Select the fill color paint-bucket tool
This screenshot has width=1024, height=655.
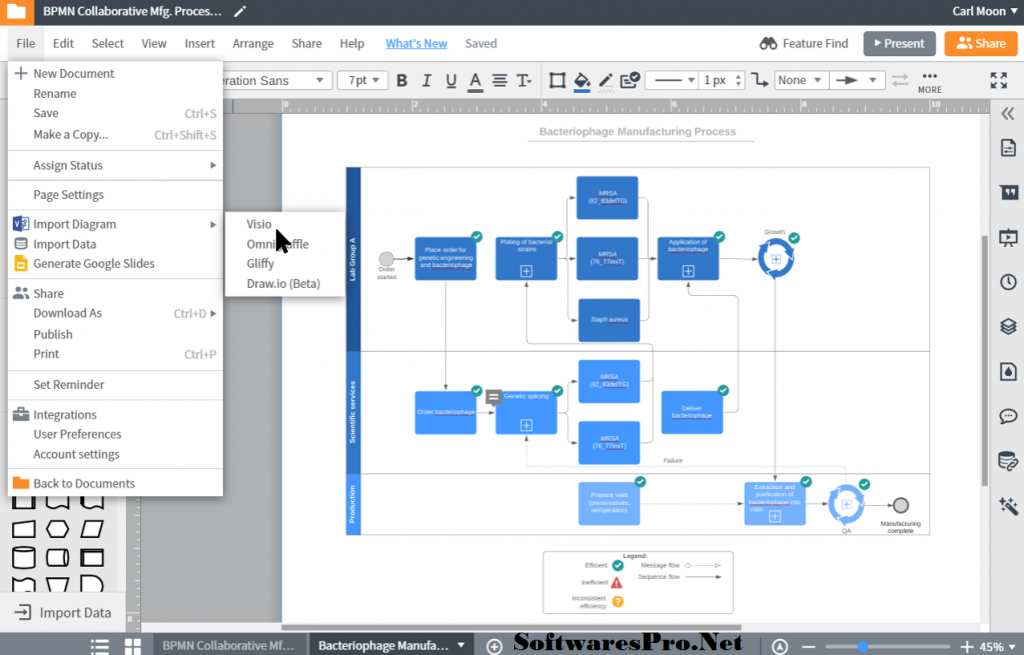(581, 81)
